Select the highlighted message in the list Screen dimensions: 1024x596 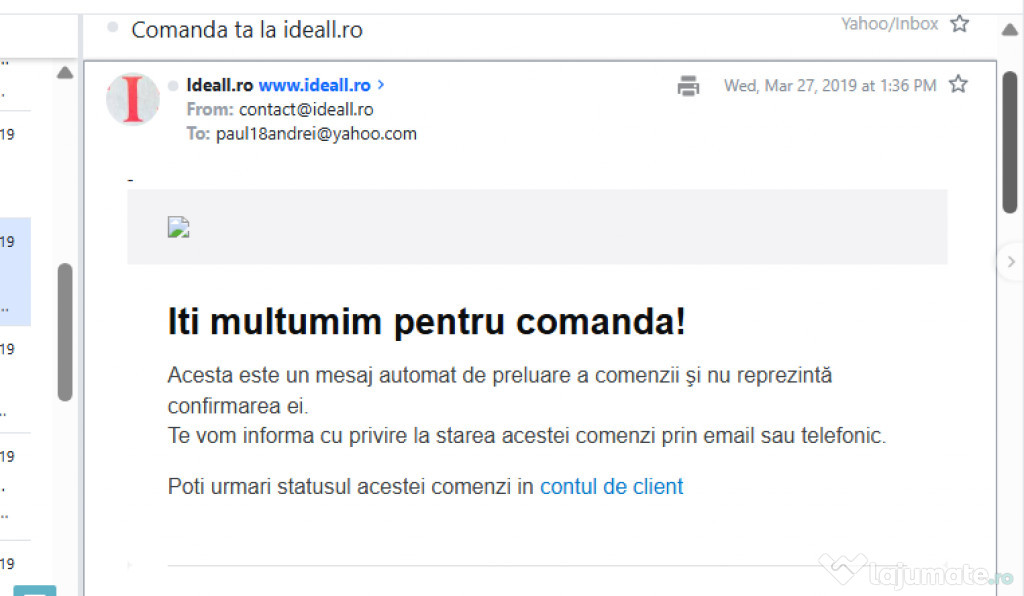[x=15, y=272]
